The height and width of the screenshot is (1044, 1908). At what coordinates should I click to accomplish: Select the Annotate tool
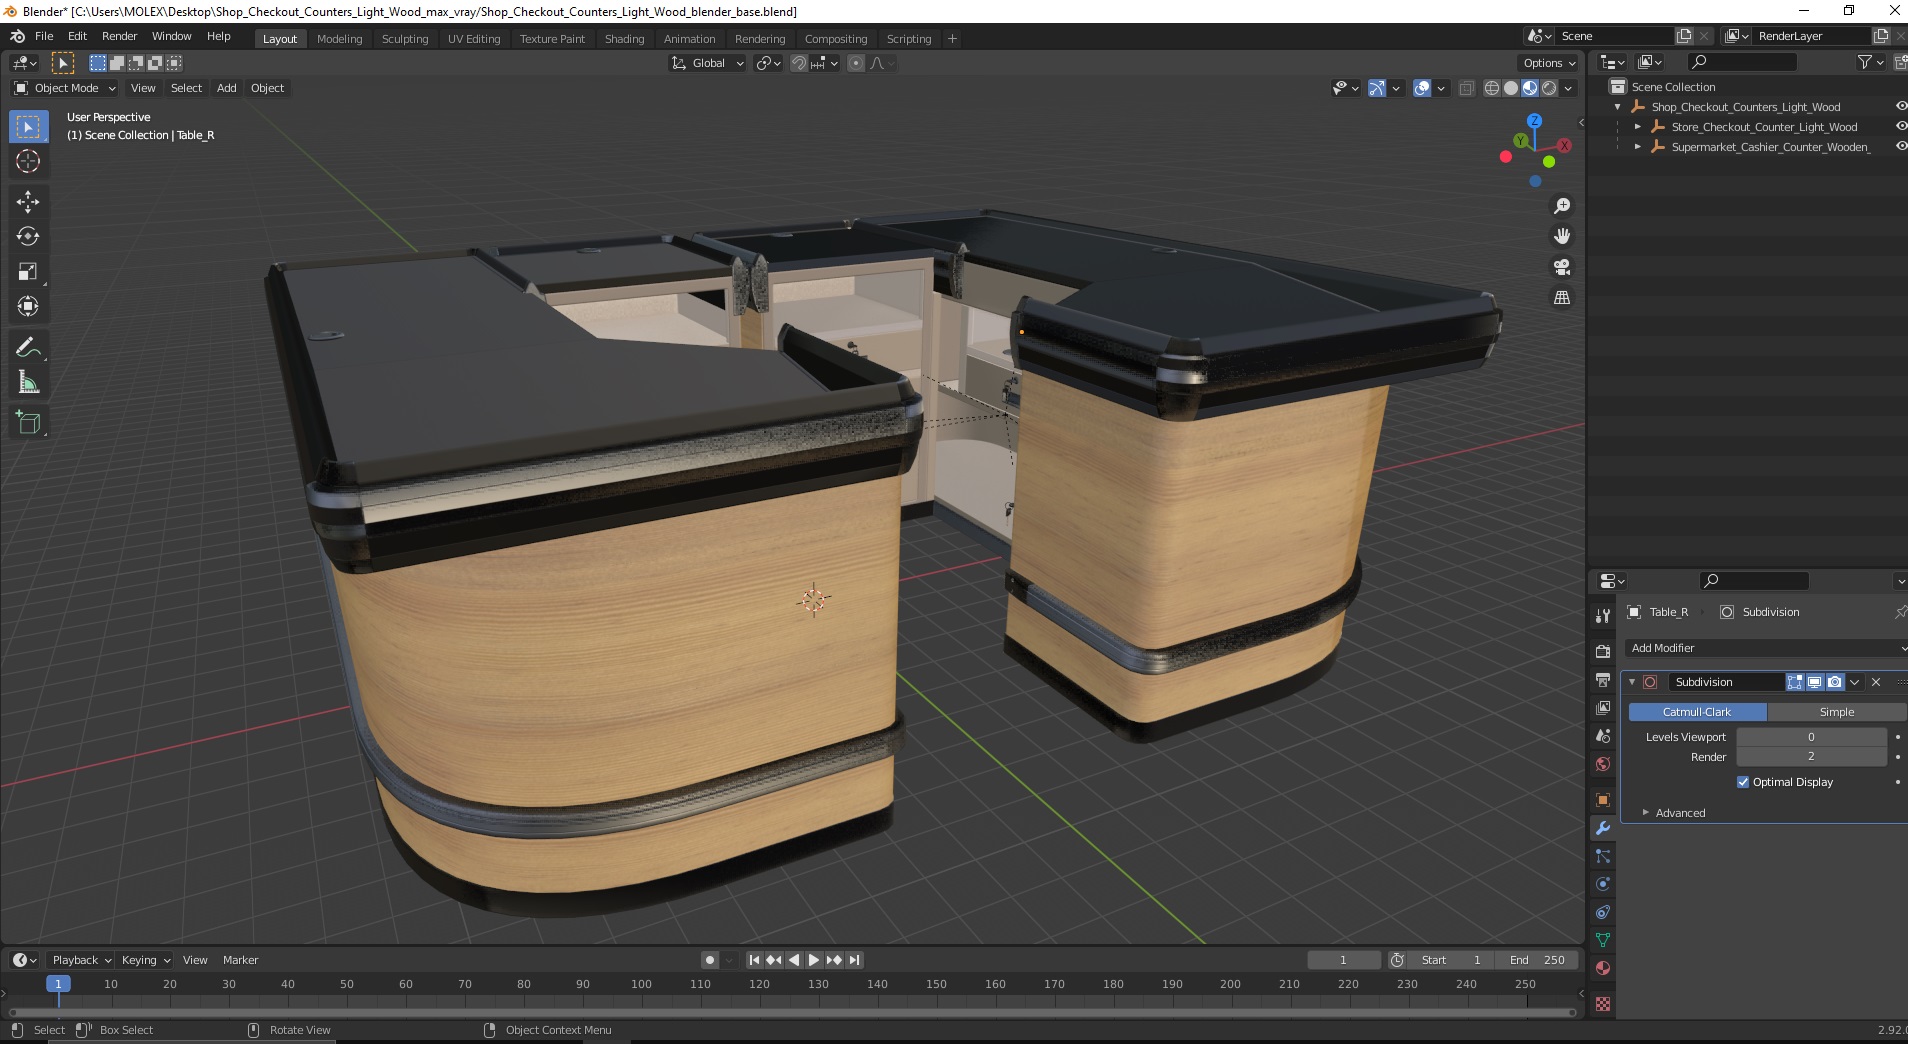28,348
